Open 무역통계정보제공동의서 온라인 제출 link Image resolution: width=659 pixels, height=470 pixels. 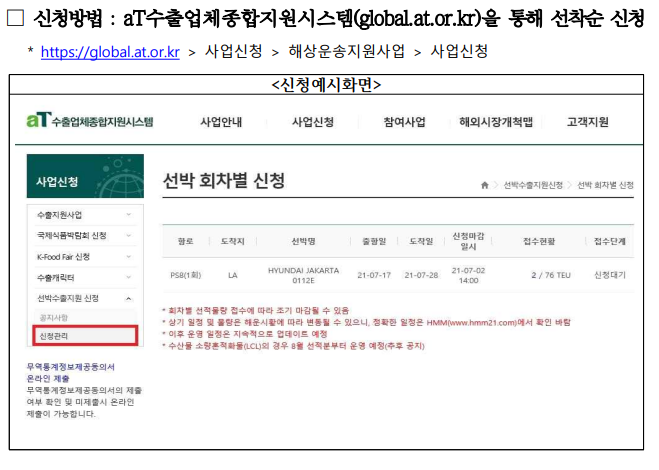[71, 372]
